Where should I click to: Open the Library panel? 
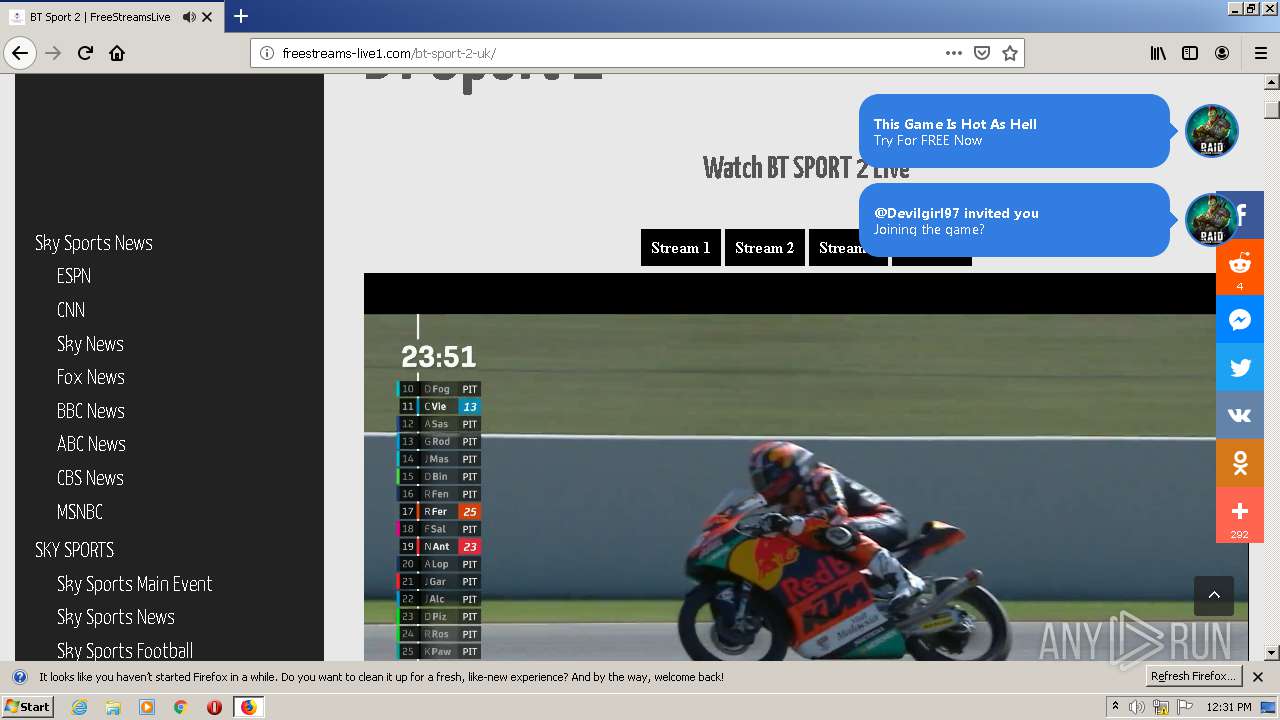[x=1158, y=53]
